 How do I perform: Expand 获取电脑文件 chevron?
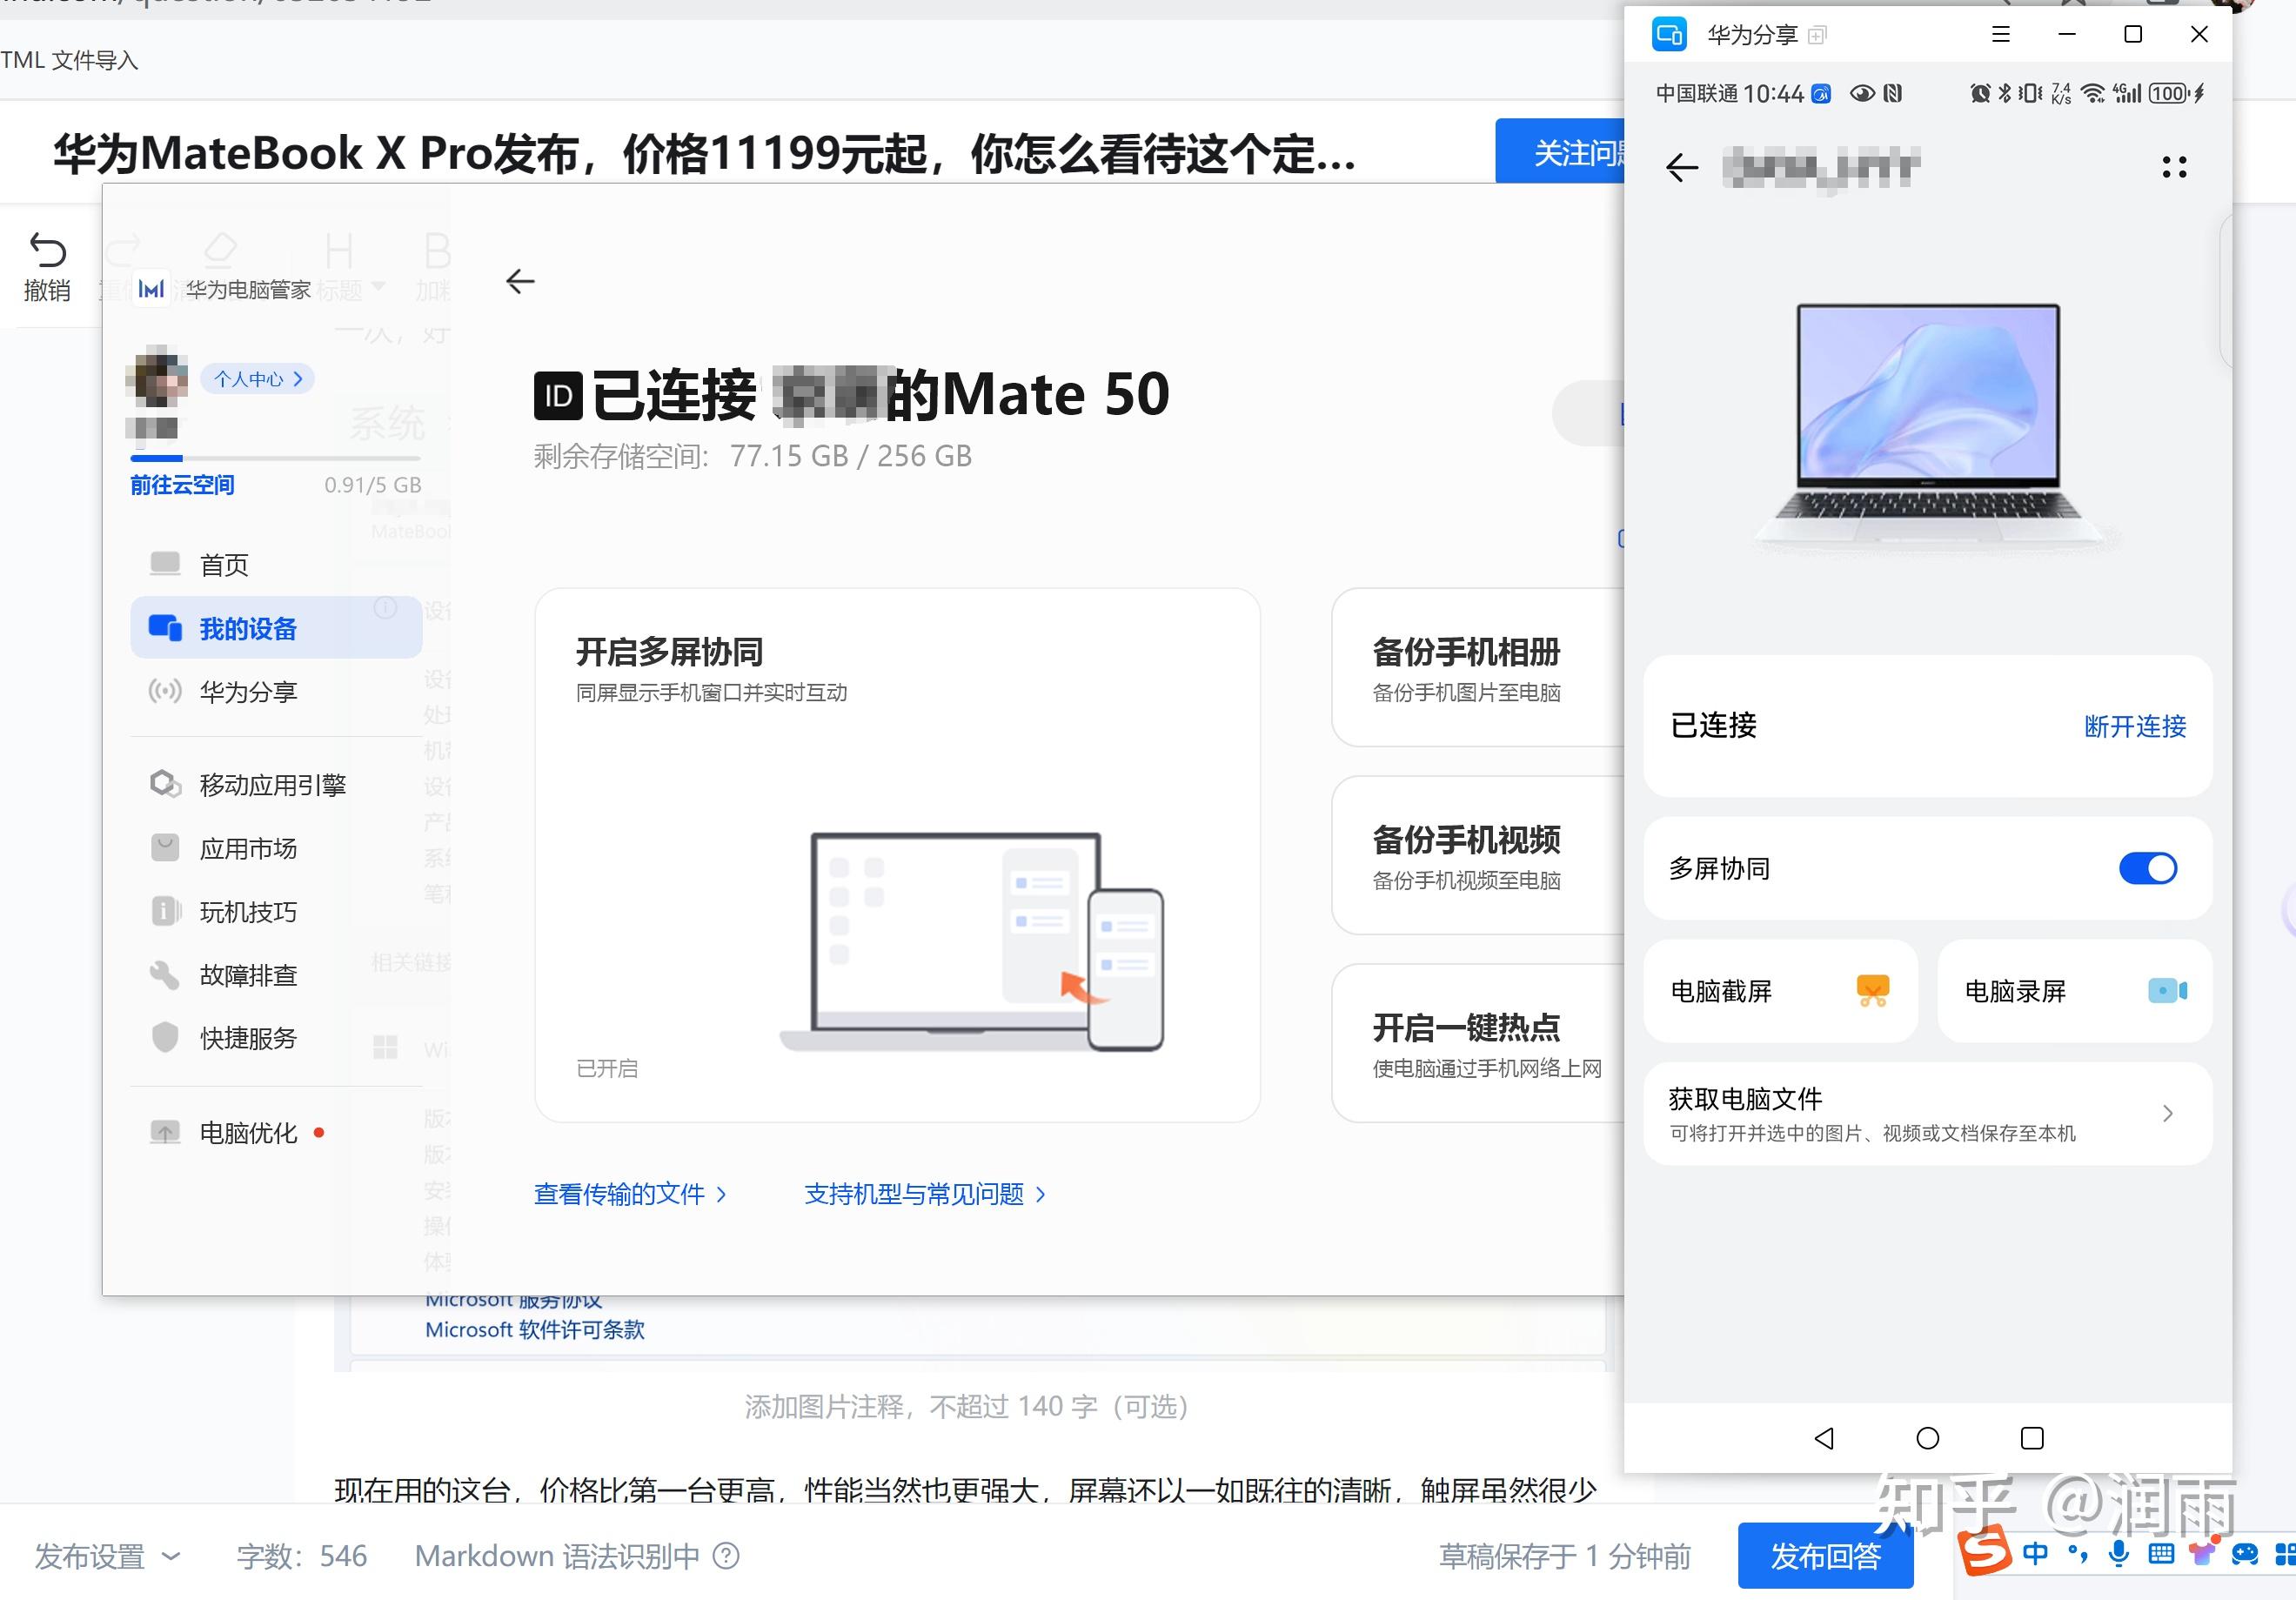pos(2167,1113)
